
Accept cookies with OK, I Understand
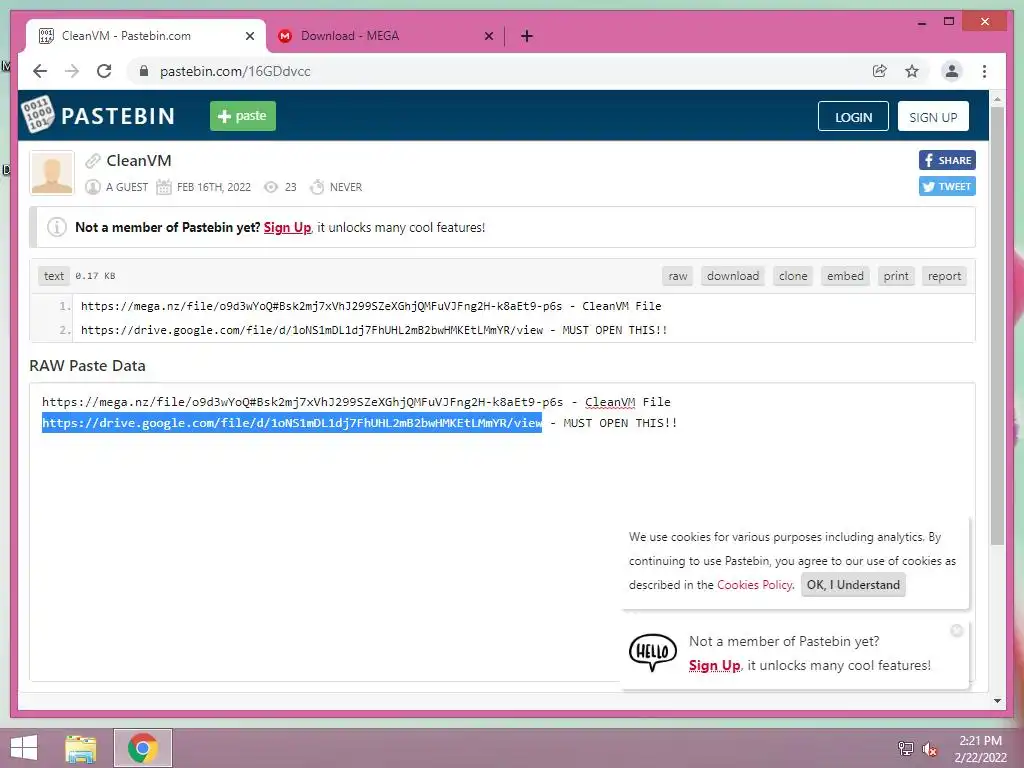tap(853, 584)
